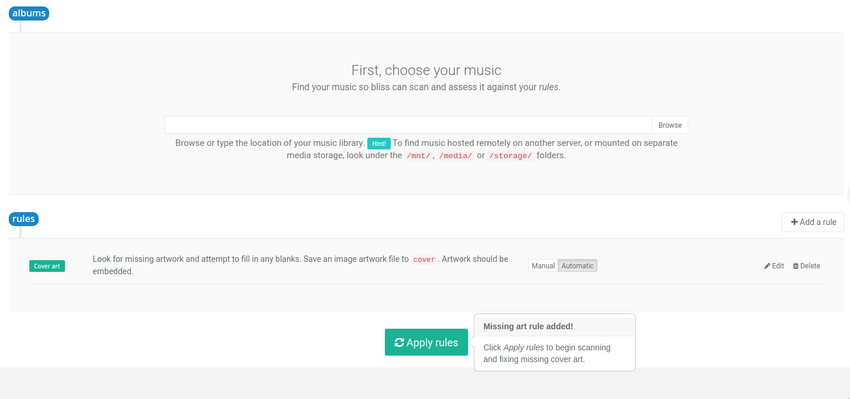Click the /mnt/ folder path text

click(x=418, y=156)
